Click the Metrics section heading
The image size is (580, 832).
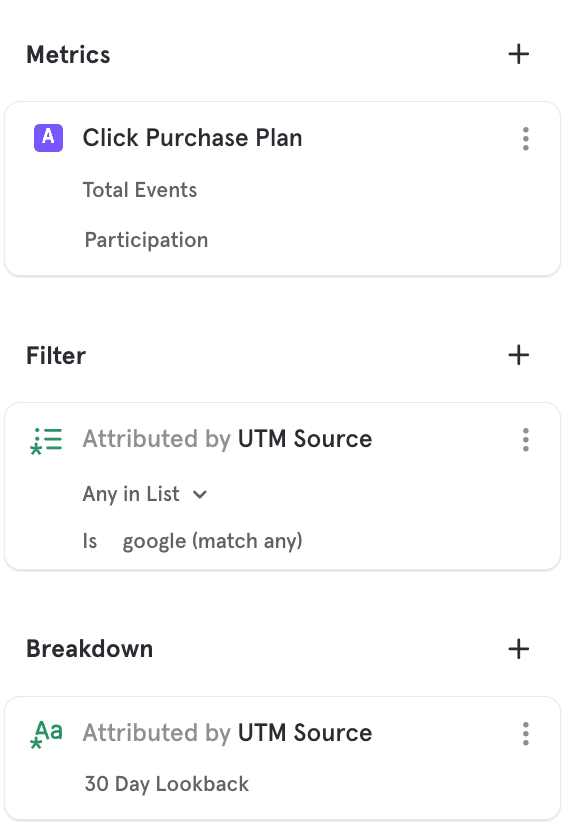click(x=68, y=55)
